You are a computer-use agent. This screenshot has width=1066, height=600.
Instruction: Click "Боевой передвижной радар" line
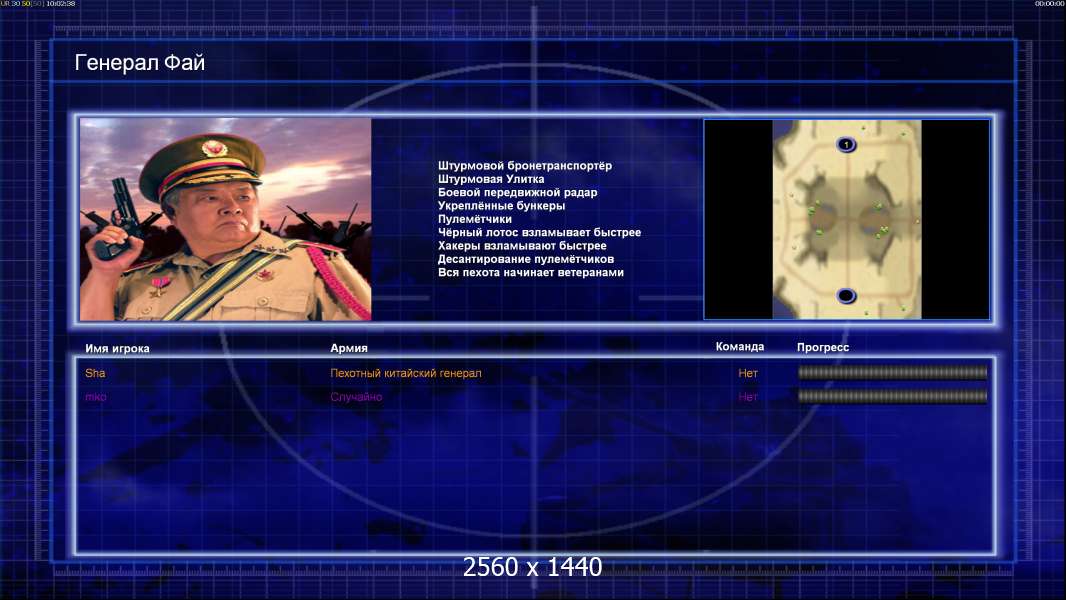pos(517,192)
